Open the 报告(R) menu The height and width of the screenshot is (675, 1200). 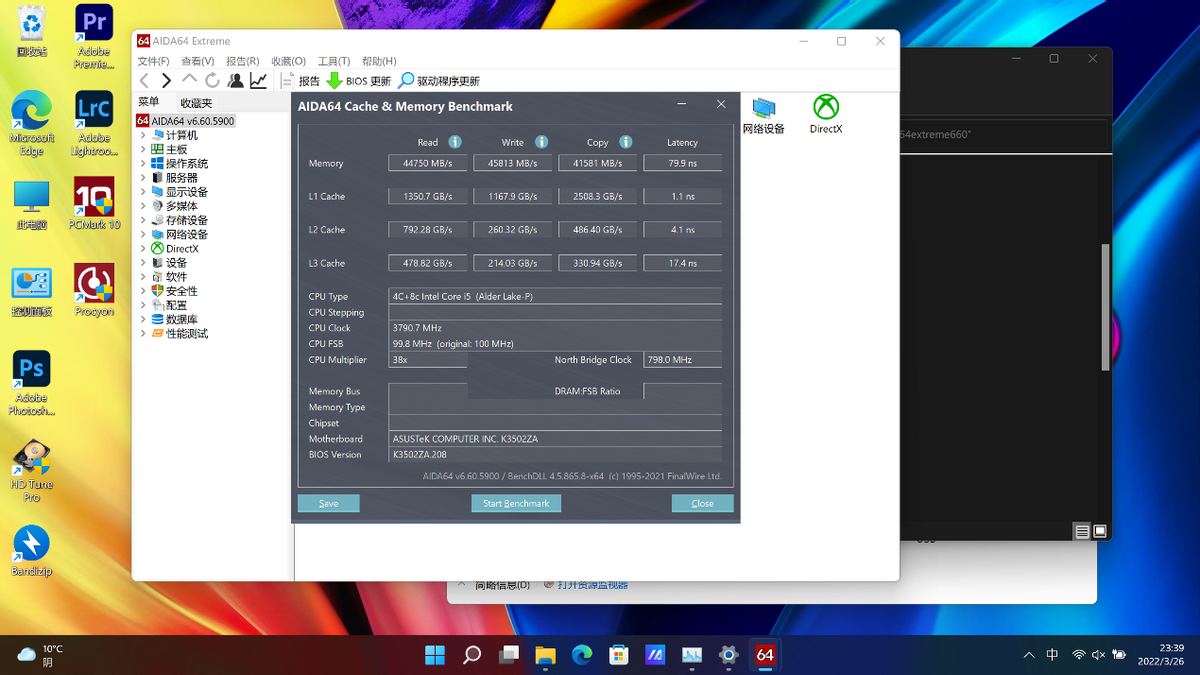pyautogui.click(x=242, y=61)
